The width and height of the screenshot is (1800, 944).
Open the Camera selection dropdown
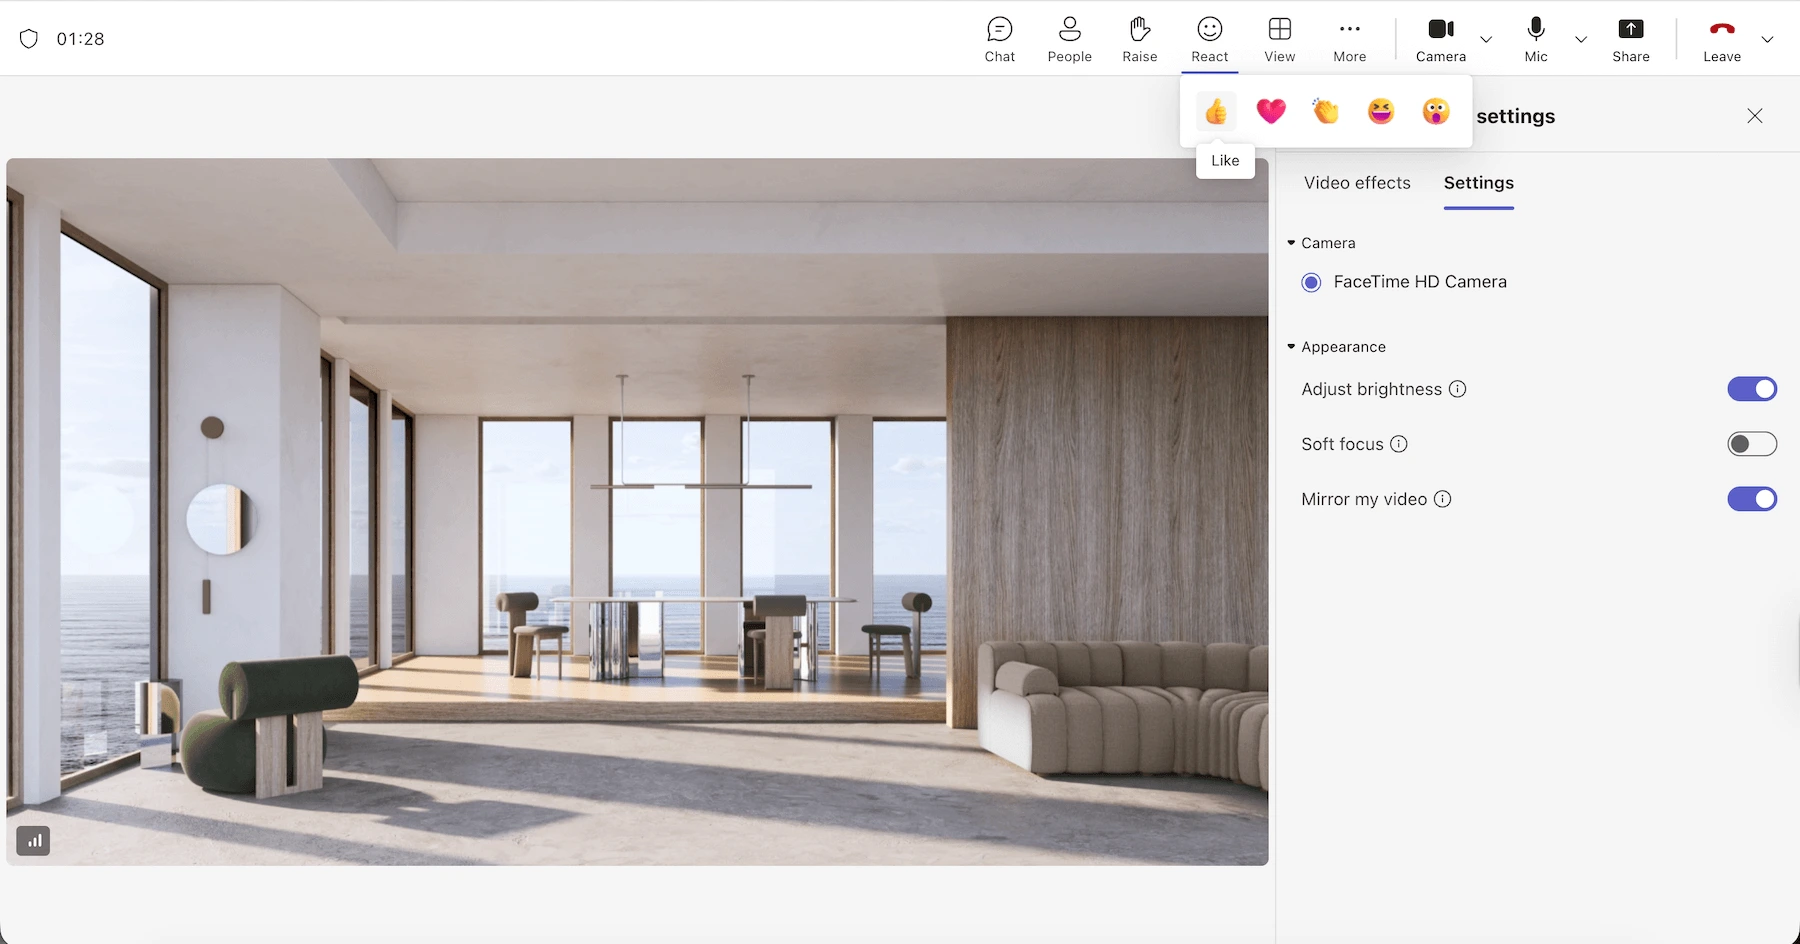coord(1487,40)
